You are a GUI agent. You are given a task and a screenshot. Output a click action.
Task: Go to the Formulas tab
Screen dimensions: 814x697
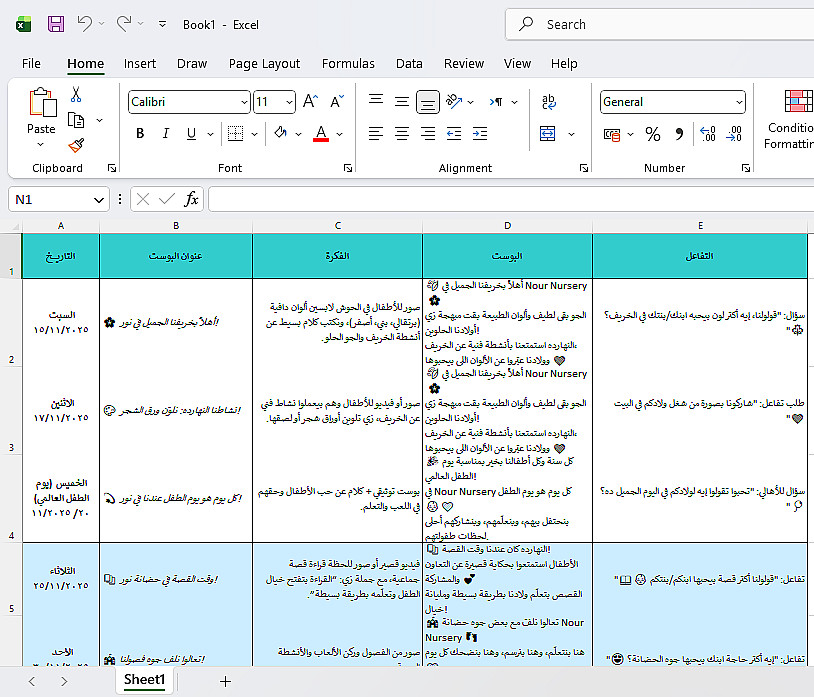(x=348, y=63)
